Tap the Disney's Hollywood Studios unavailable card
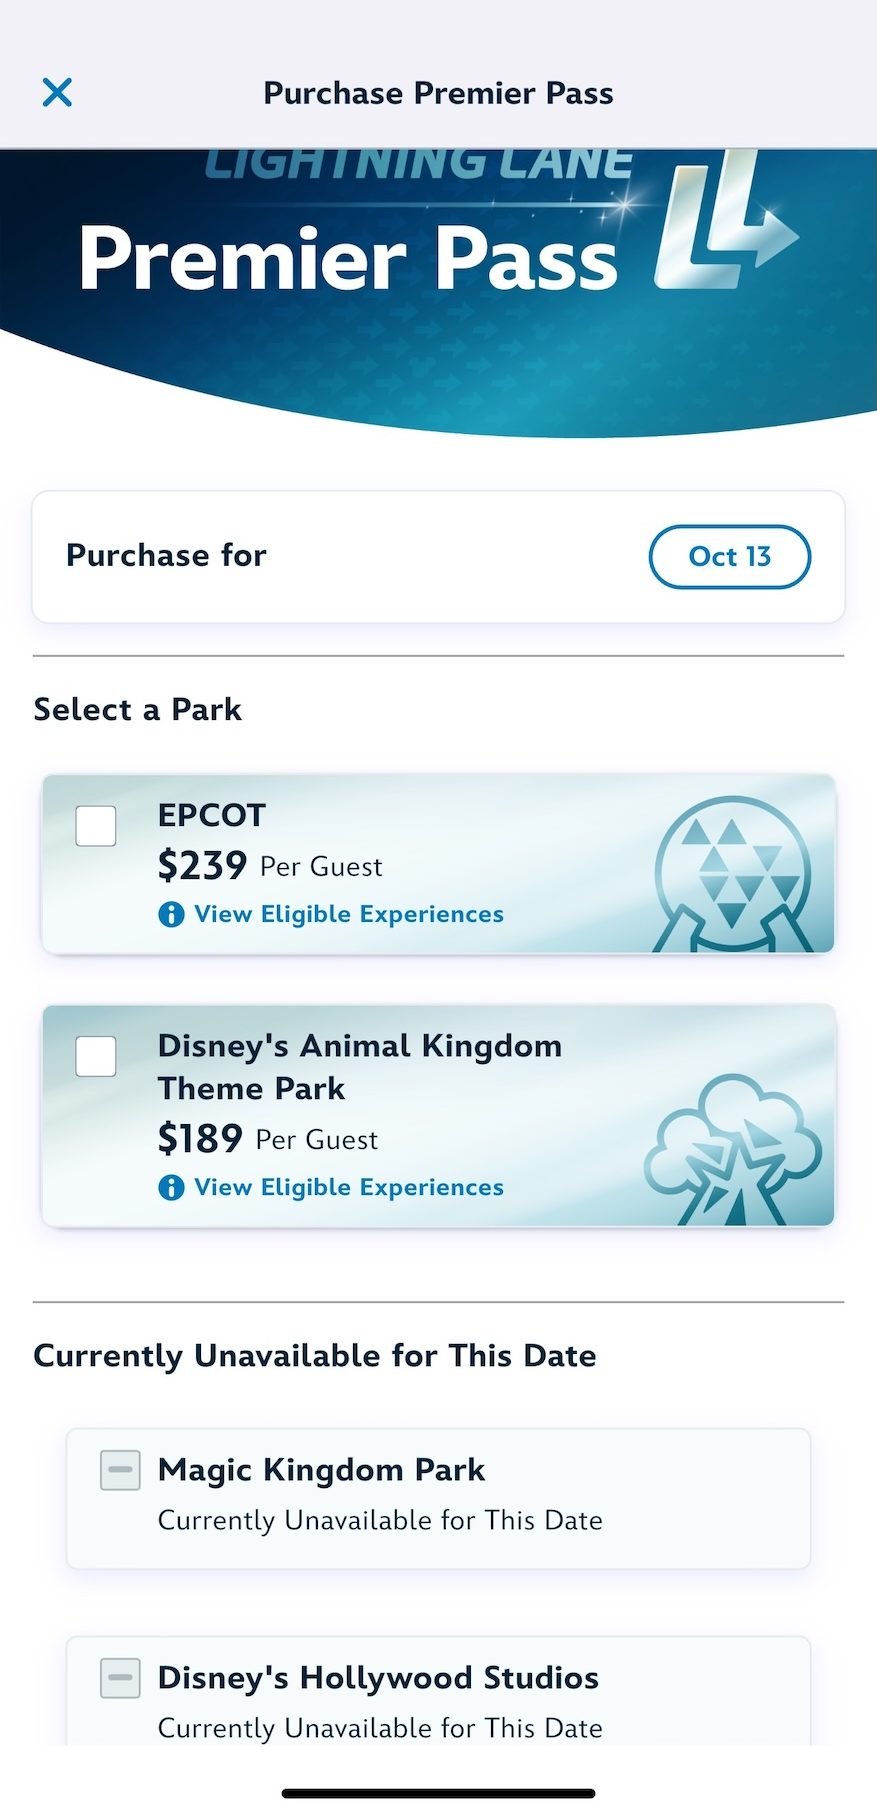 coord(438,1700)
